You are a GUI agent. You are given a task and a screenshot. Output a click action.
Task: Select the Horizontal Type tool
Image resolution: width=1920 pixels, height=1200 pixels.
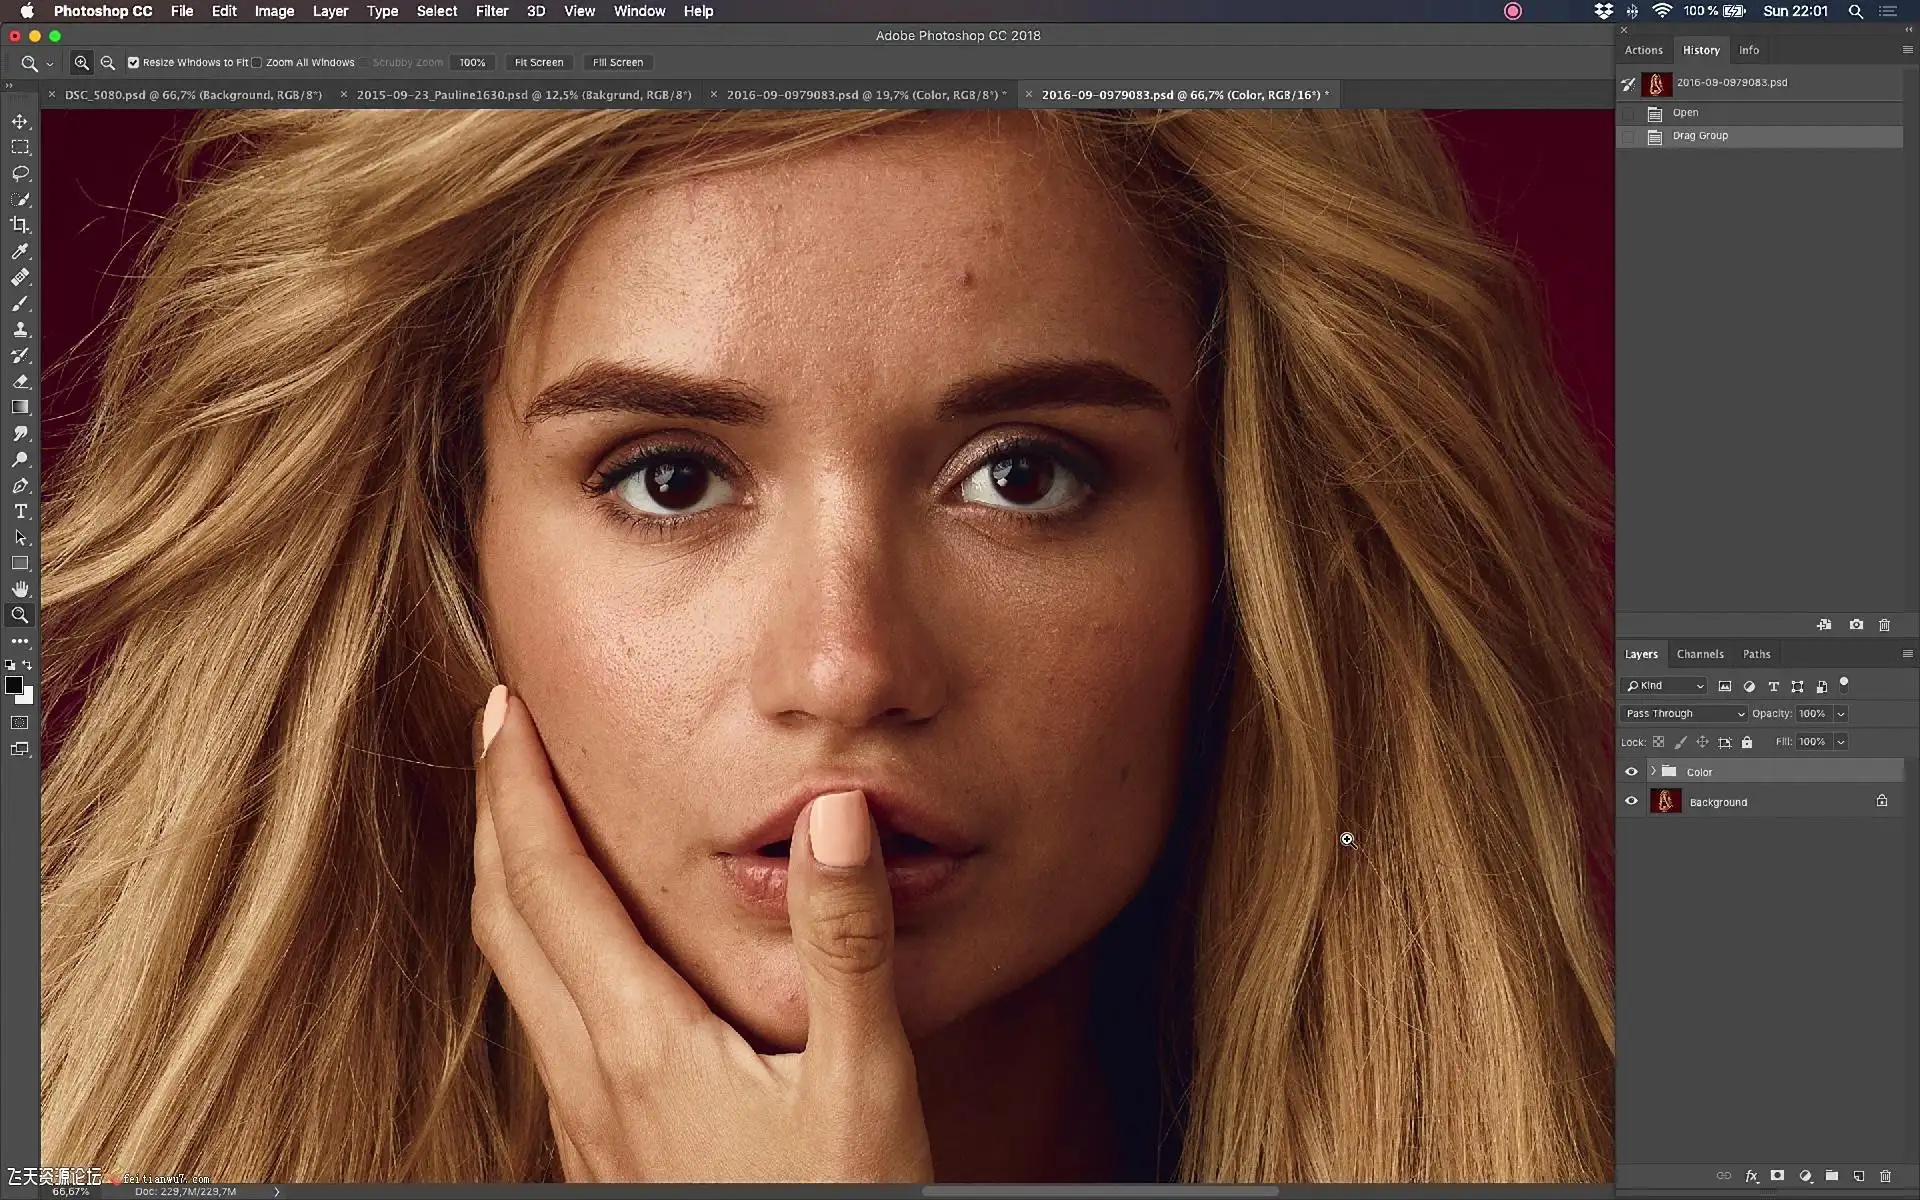coord(20,511)
